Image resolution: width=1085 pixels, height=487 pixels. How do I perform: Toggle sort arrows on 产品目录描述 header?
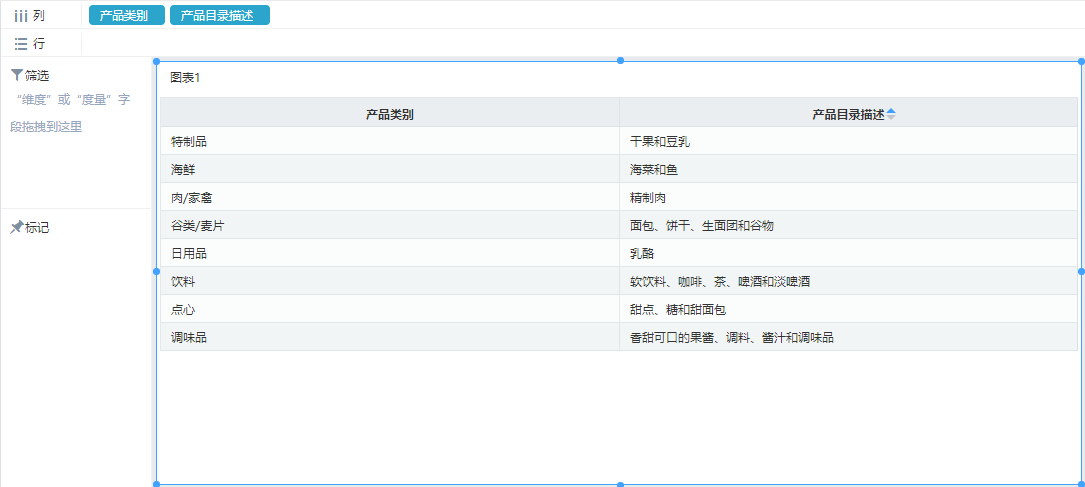click(x=891, y=115)
